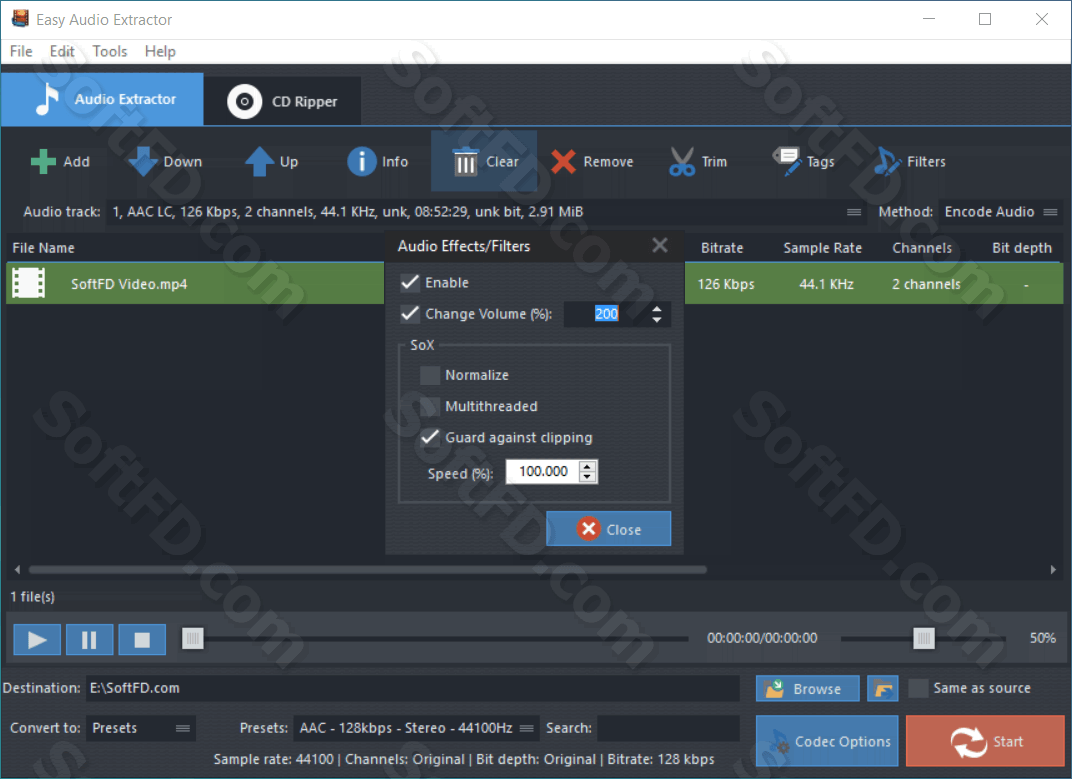Click the 126 Kbps bitrate cell
The width and height of the screenshot is (1072, 779).
pos(726,284)
